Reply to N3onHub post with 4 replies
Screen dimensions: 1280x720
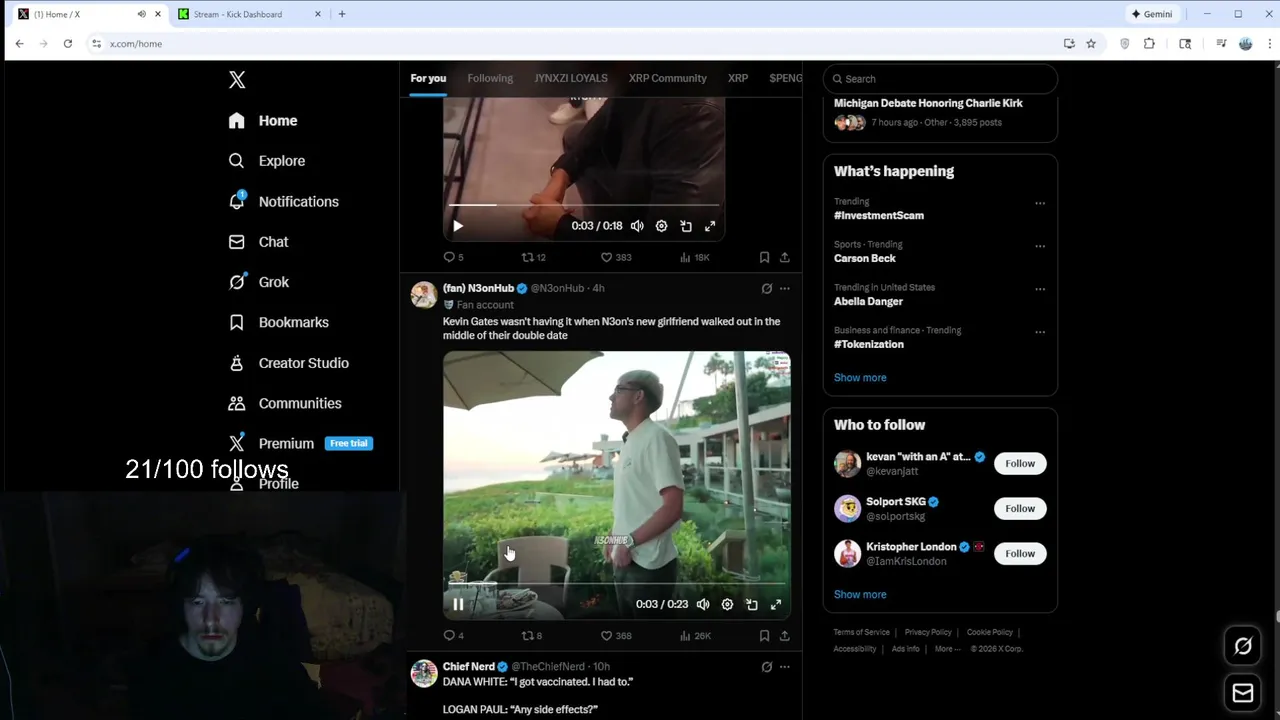(453, 635)
